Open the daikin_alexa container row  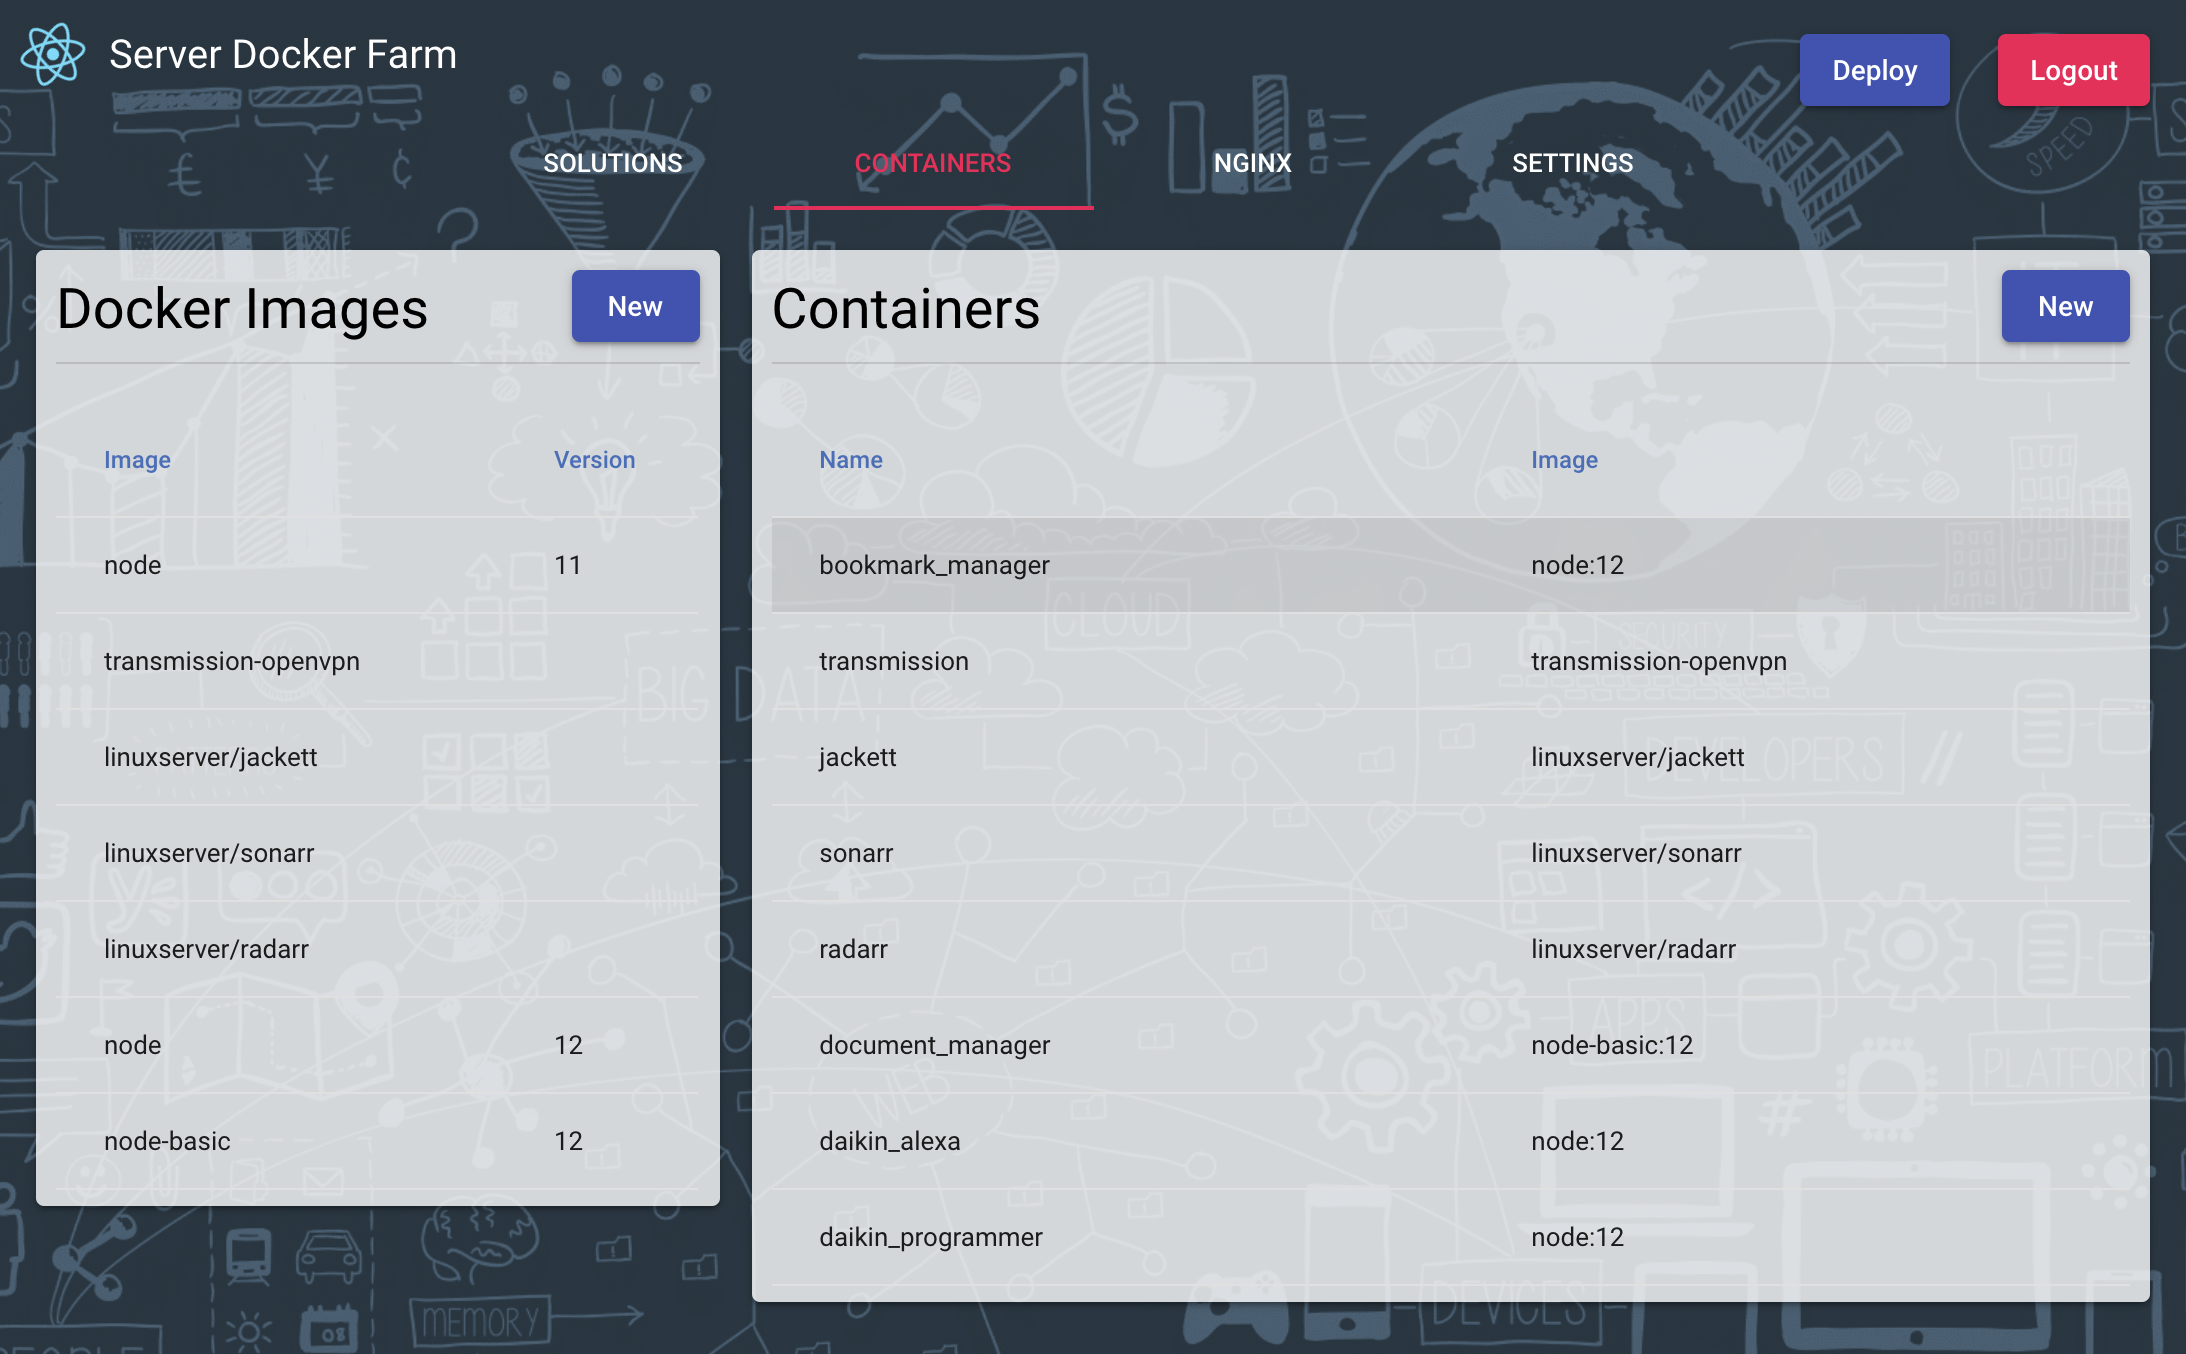coord(1450,1141)
